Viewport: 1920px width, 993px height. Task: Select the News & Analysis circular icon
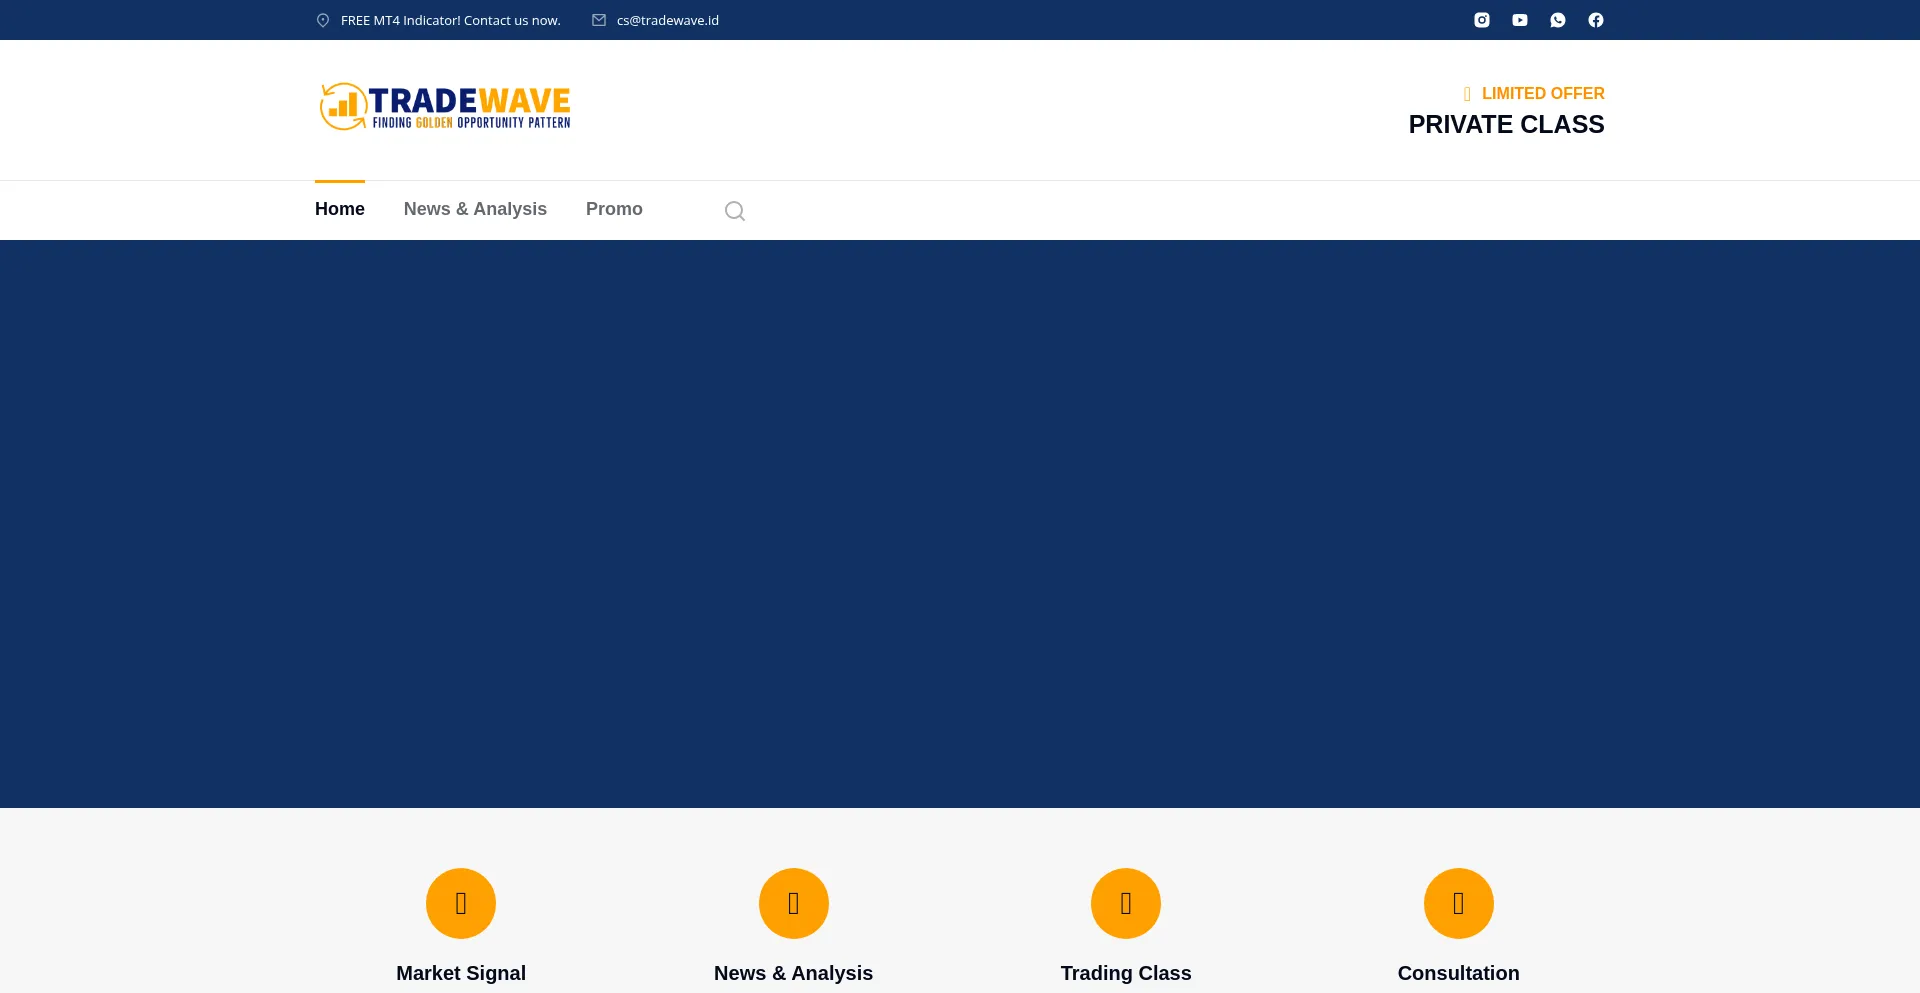pos(793,903)
